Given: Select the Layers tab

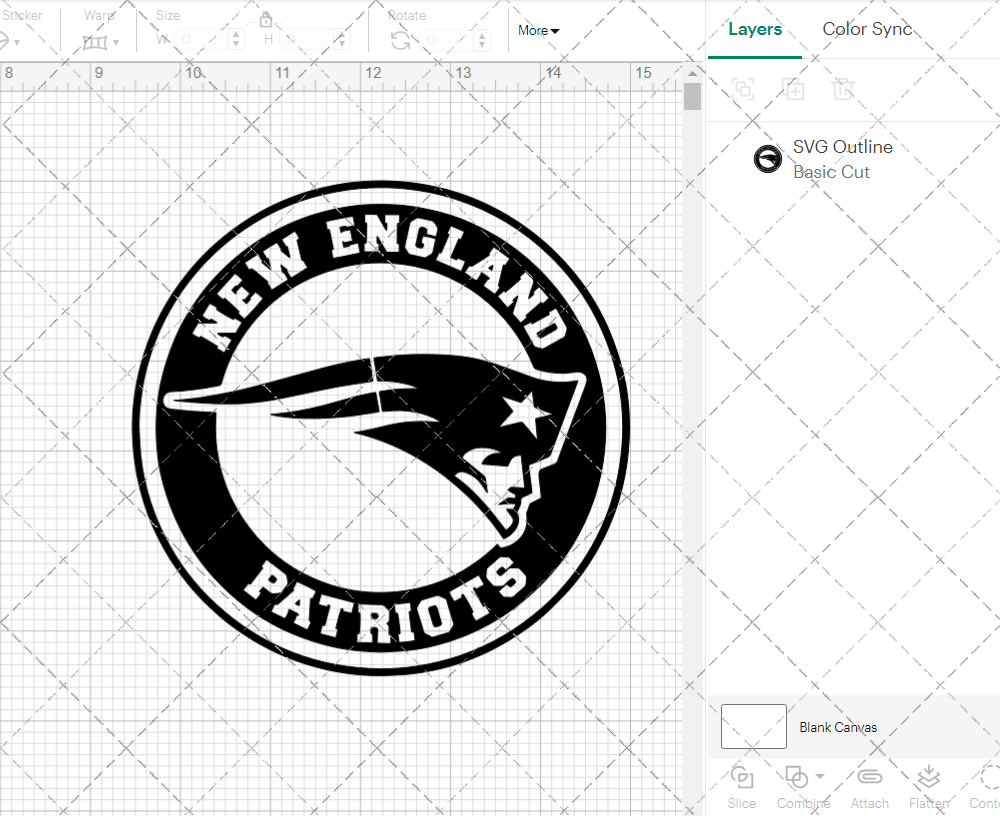Looking at the screenshot, I should 755,29.
